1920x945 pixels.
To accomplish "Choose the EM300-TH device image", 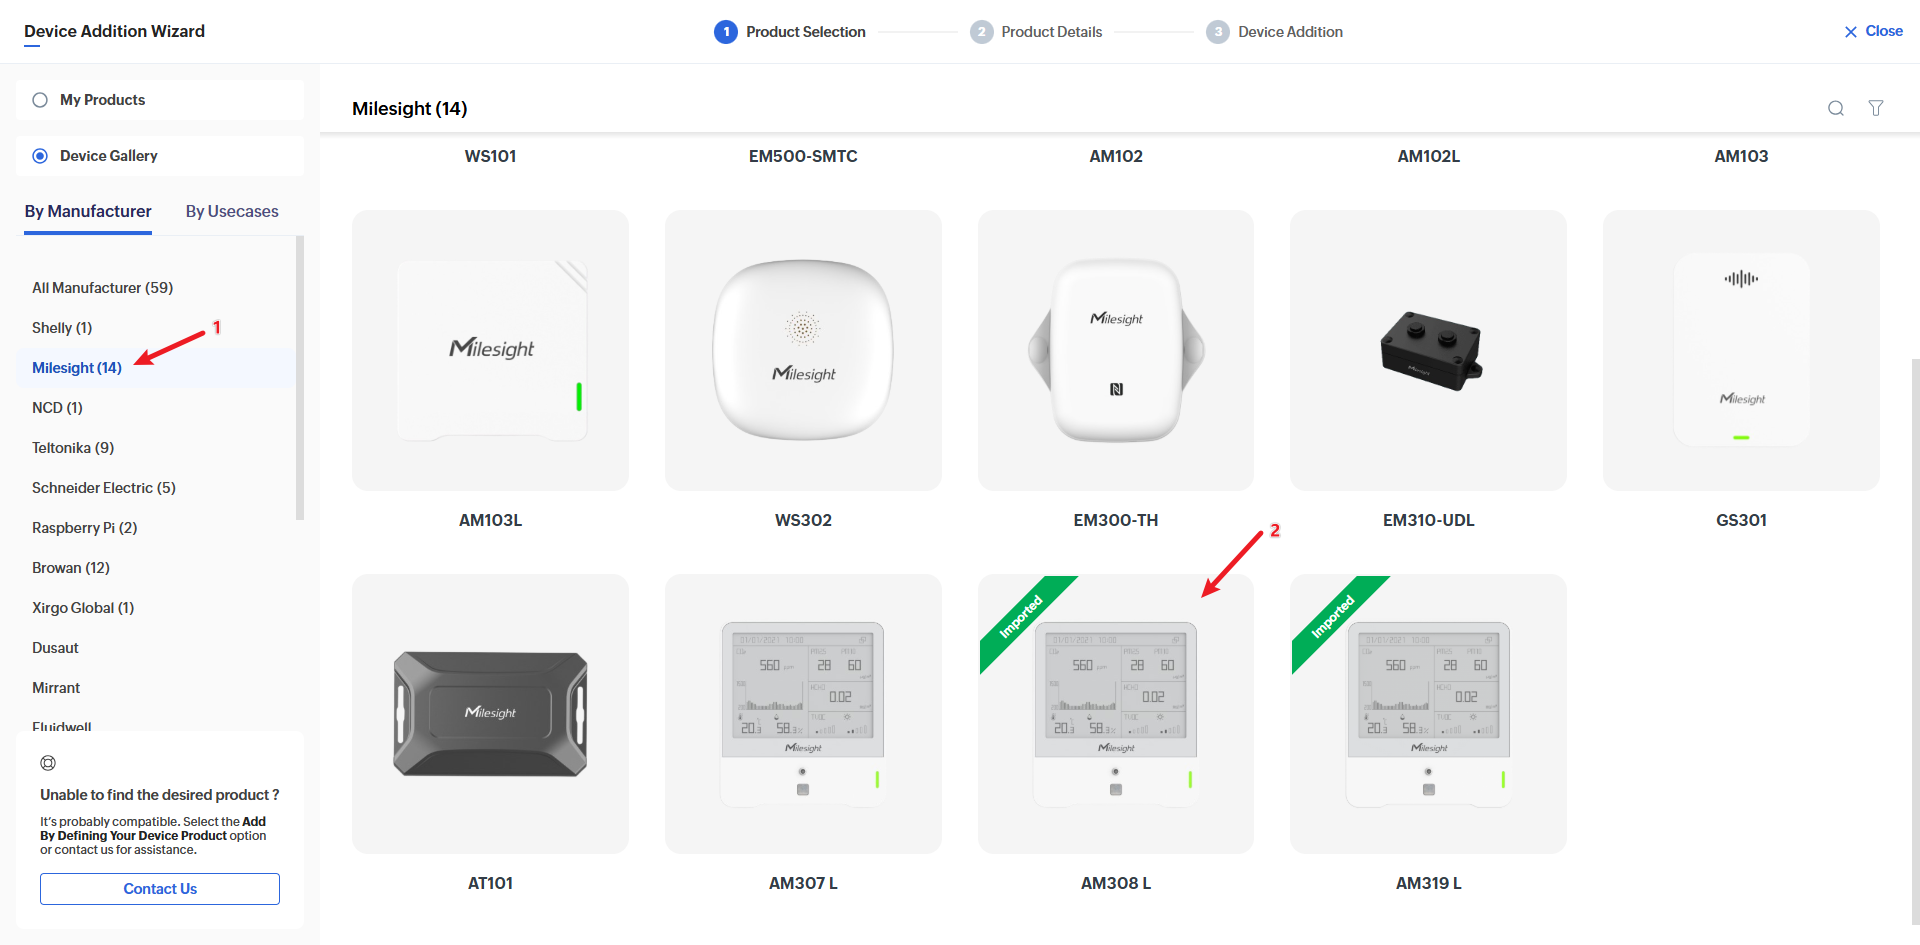I will pos(1116,350).
